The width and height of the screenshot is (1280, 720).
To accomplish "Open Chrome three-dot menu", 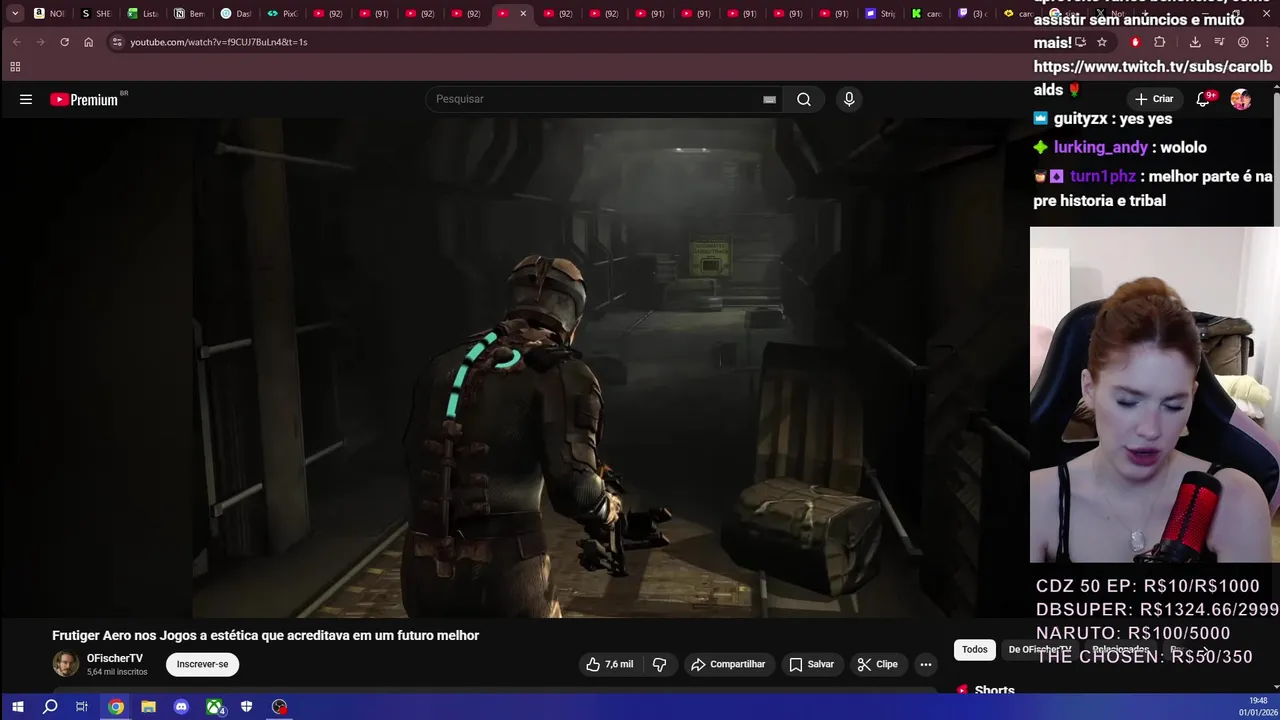I will [x=1266, y=42].
